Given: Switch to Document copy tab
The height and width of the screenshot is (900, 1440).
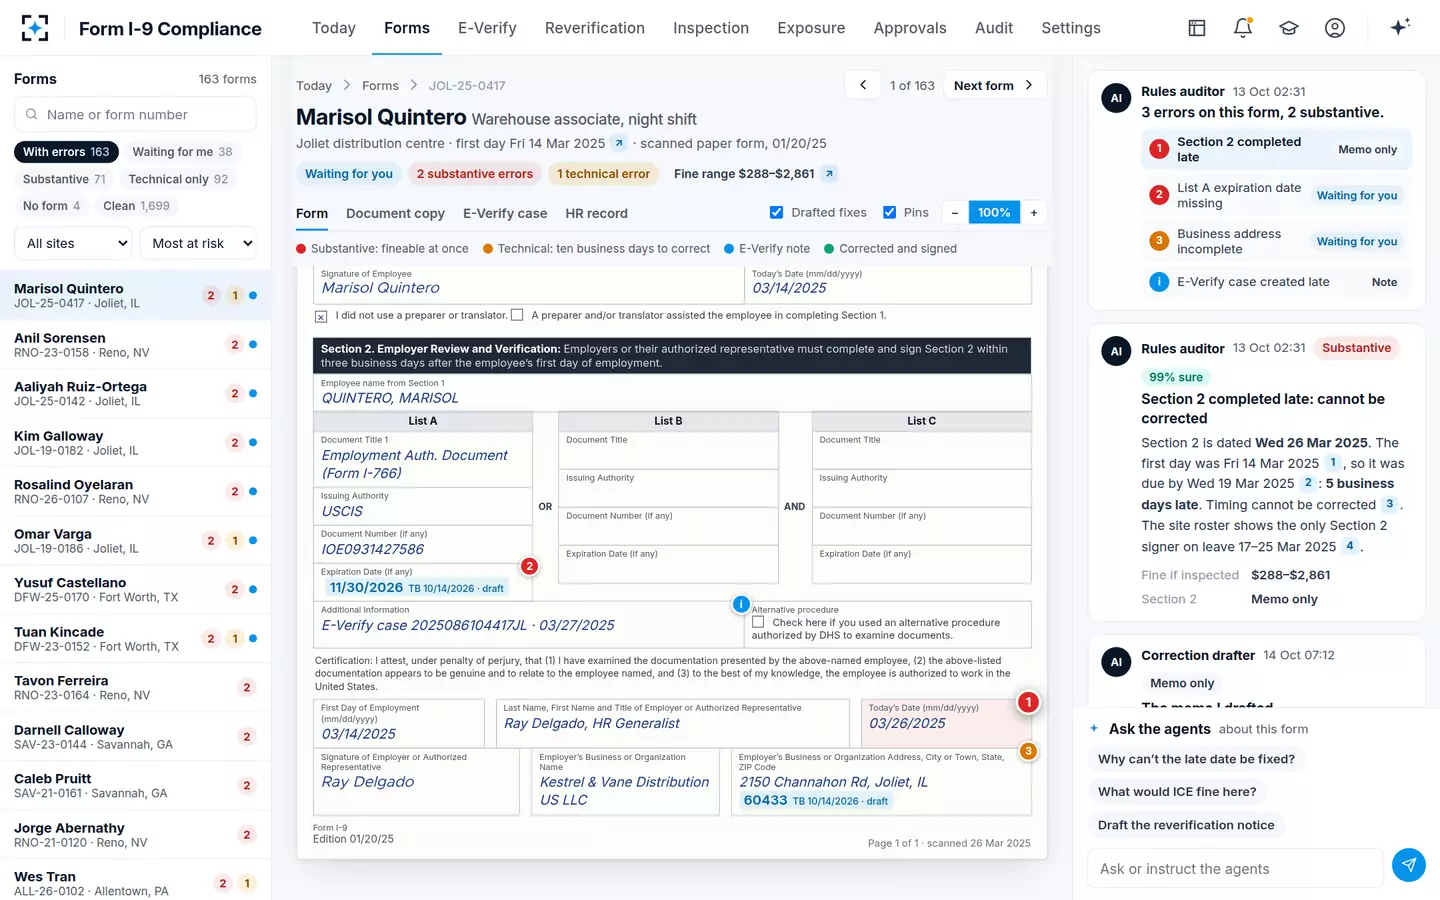Looking at the screenshot, I should point(395,213).
